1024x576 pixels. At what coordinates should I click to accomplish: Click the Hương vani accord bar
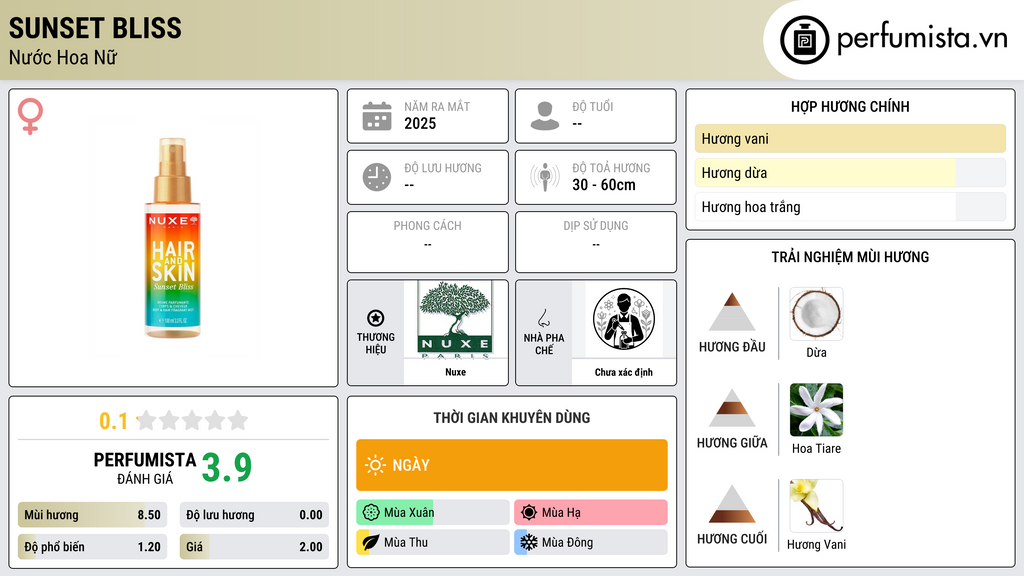point(850,138)
